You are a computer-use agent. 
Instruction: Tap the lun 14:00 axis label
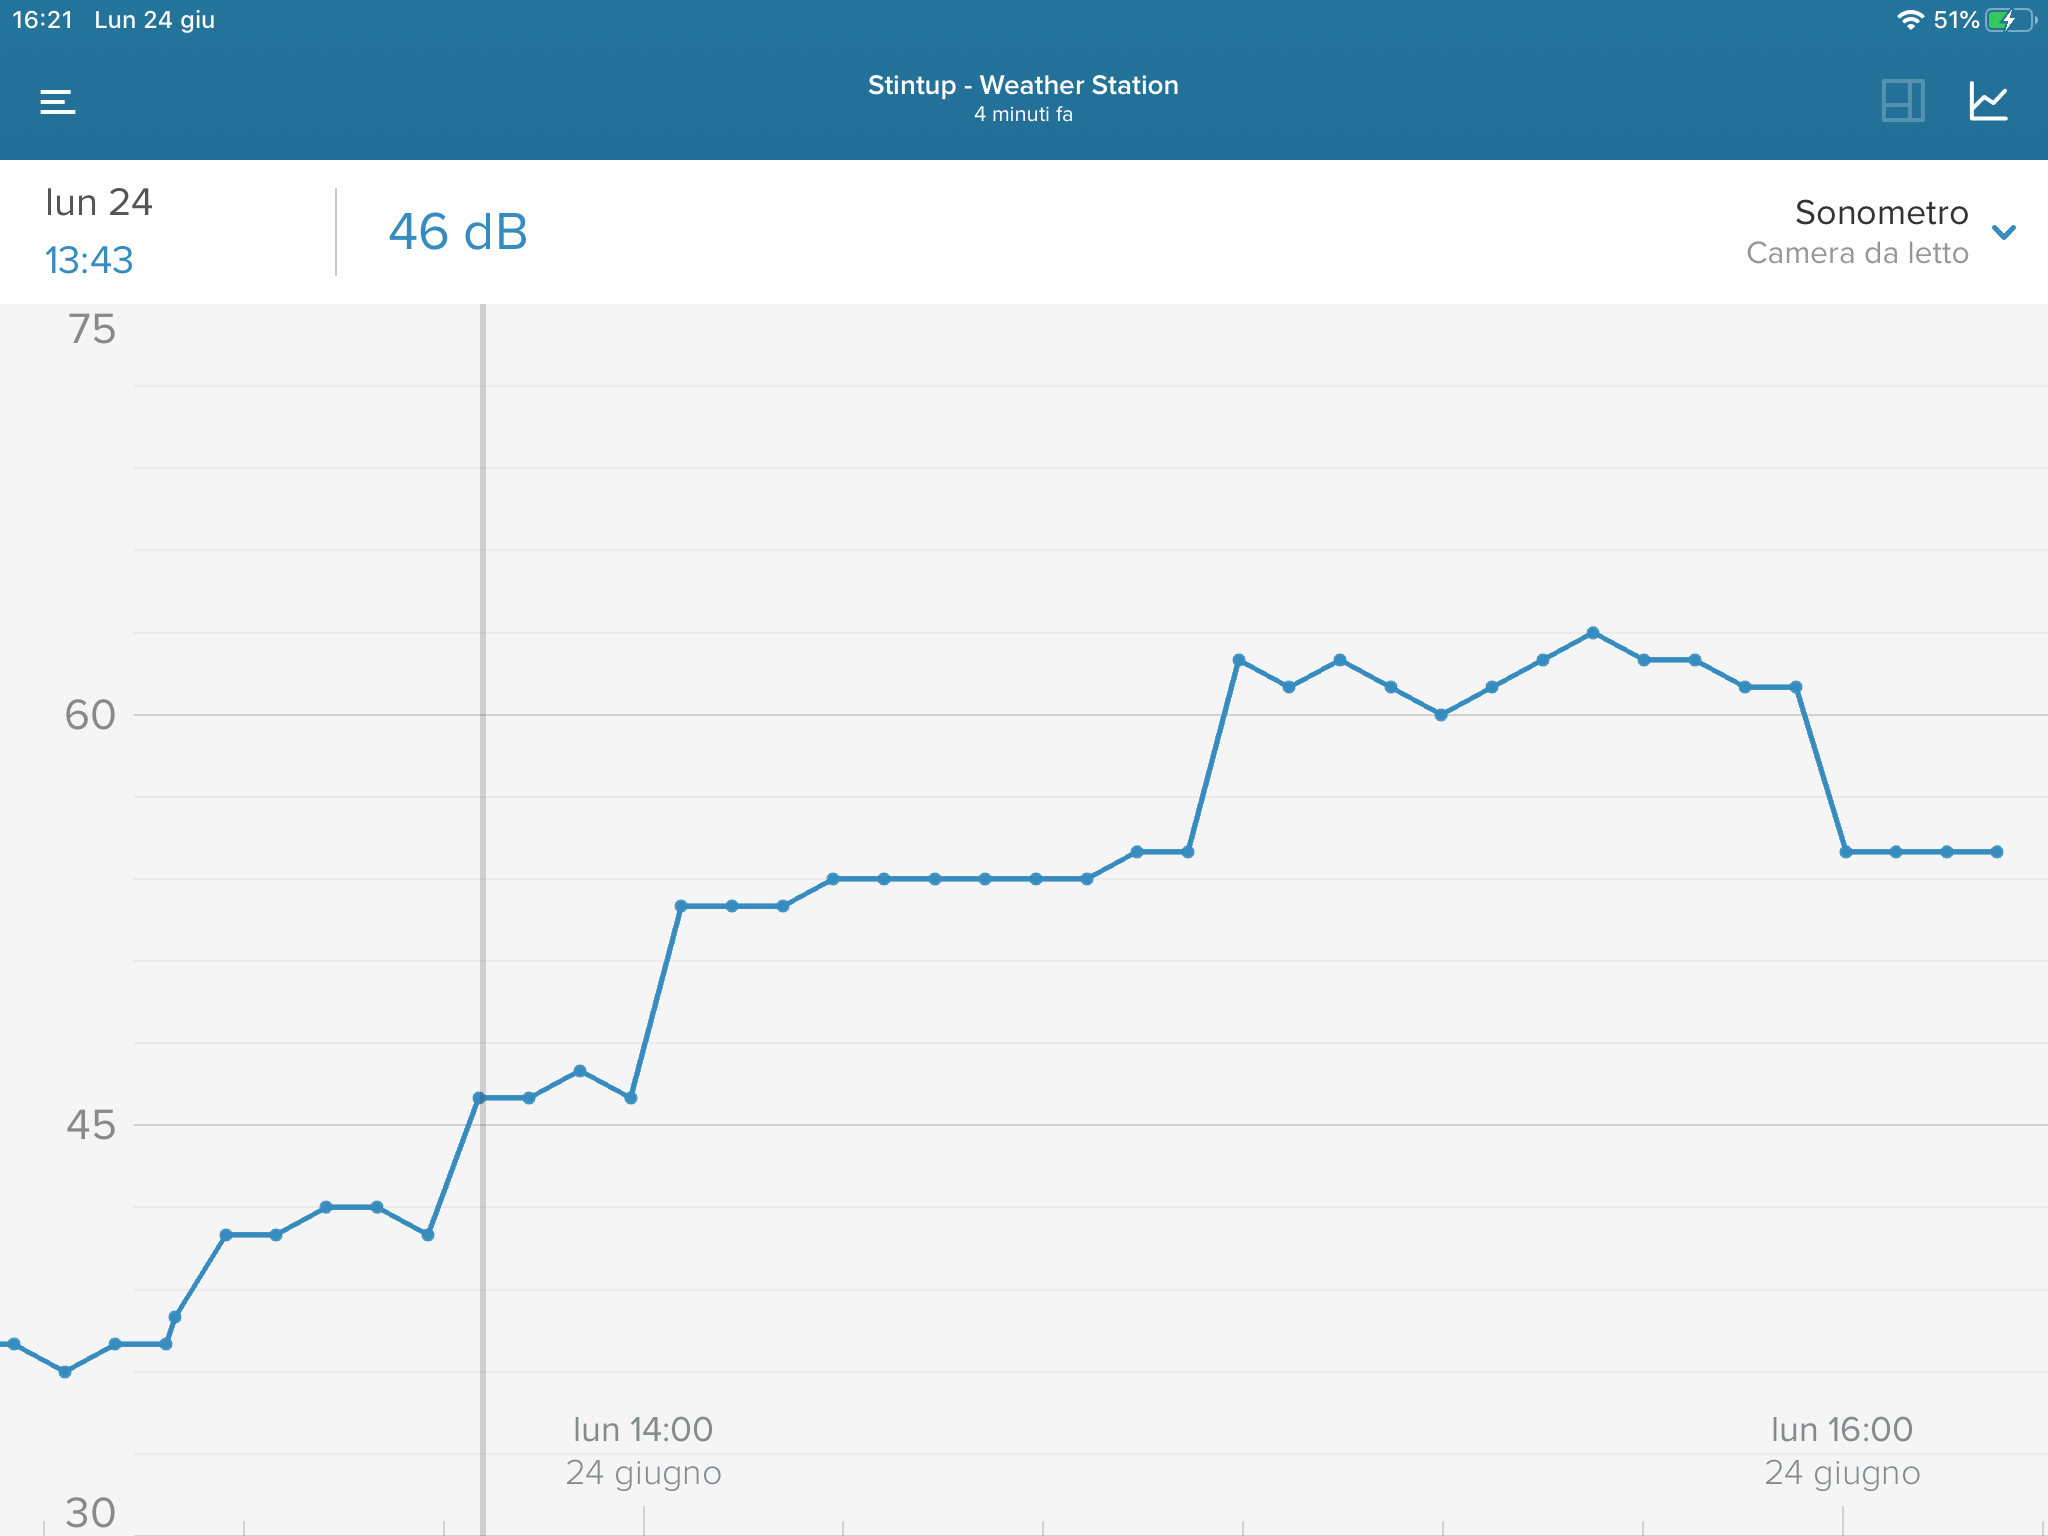coord(643,1430)
